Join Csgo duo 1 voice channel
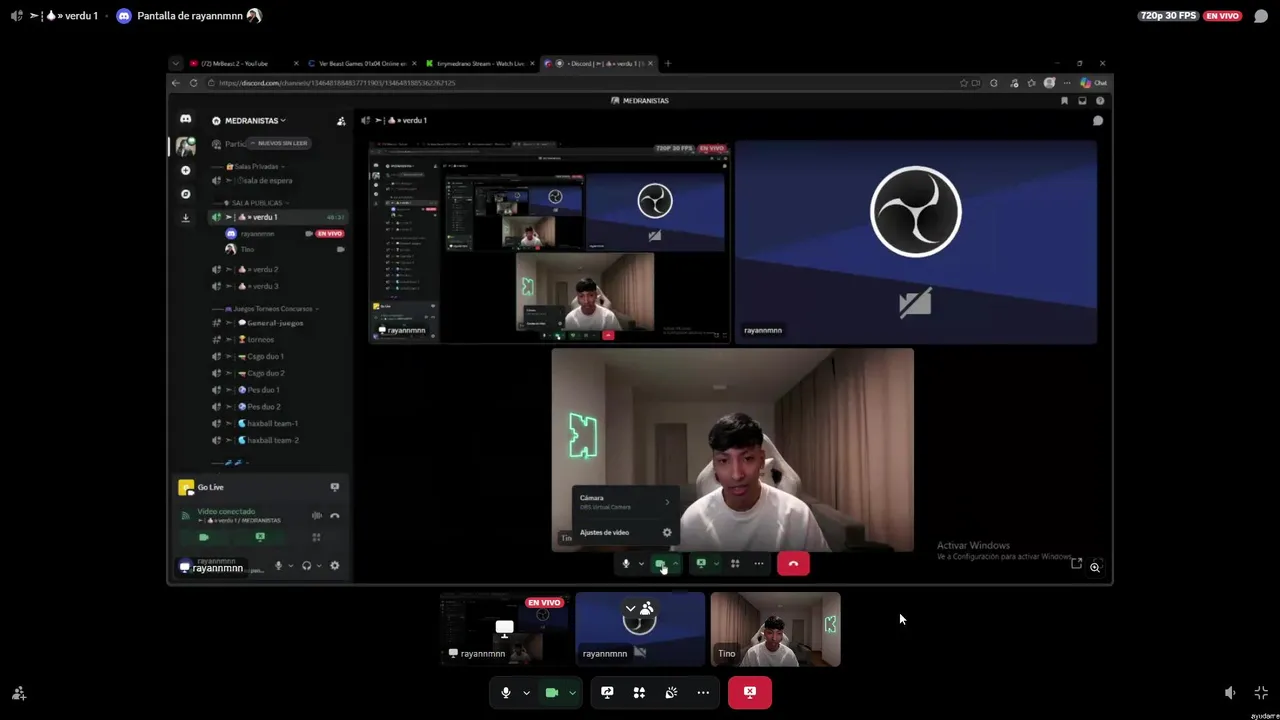Screen dimensions: 1280x720 click(x=278, y=356)
